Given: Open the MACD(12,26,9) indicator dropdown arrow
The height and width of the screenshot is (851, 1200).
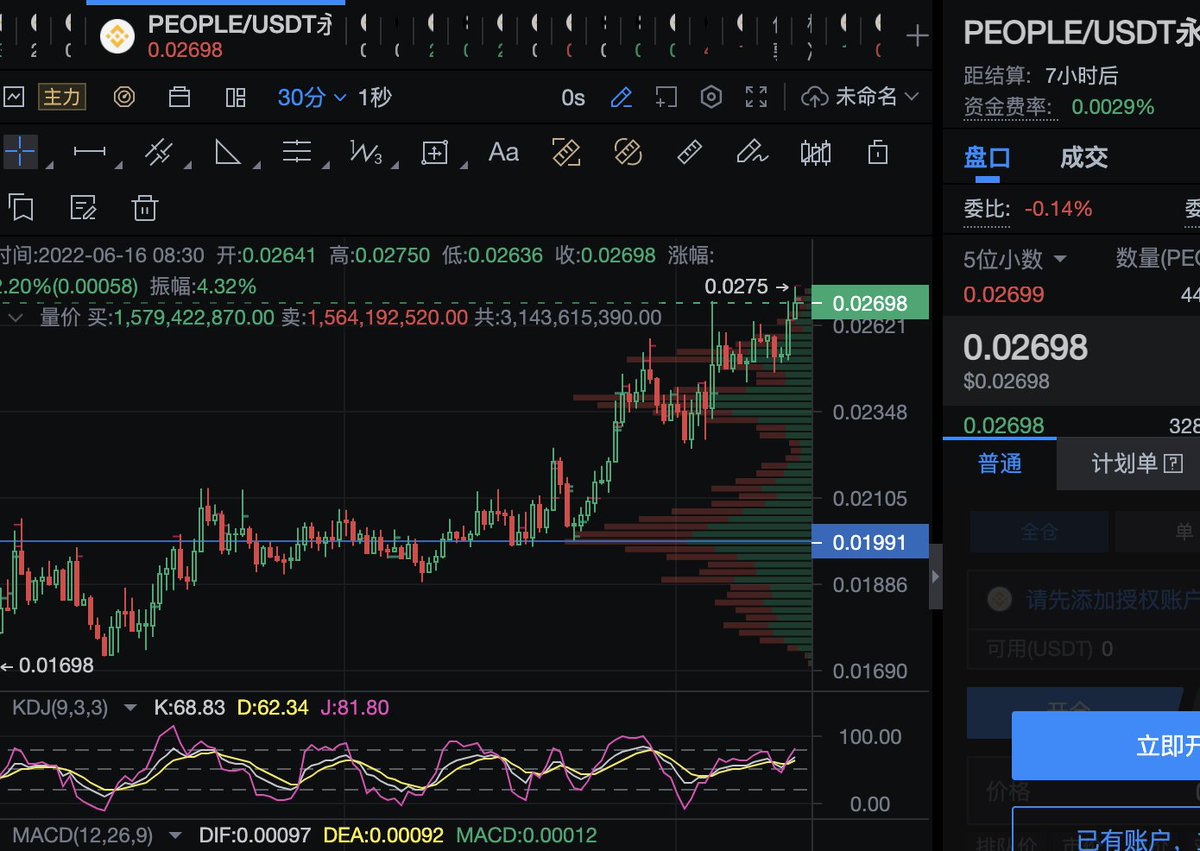Looking at the screenshot, I should coord(175,835).
